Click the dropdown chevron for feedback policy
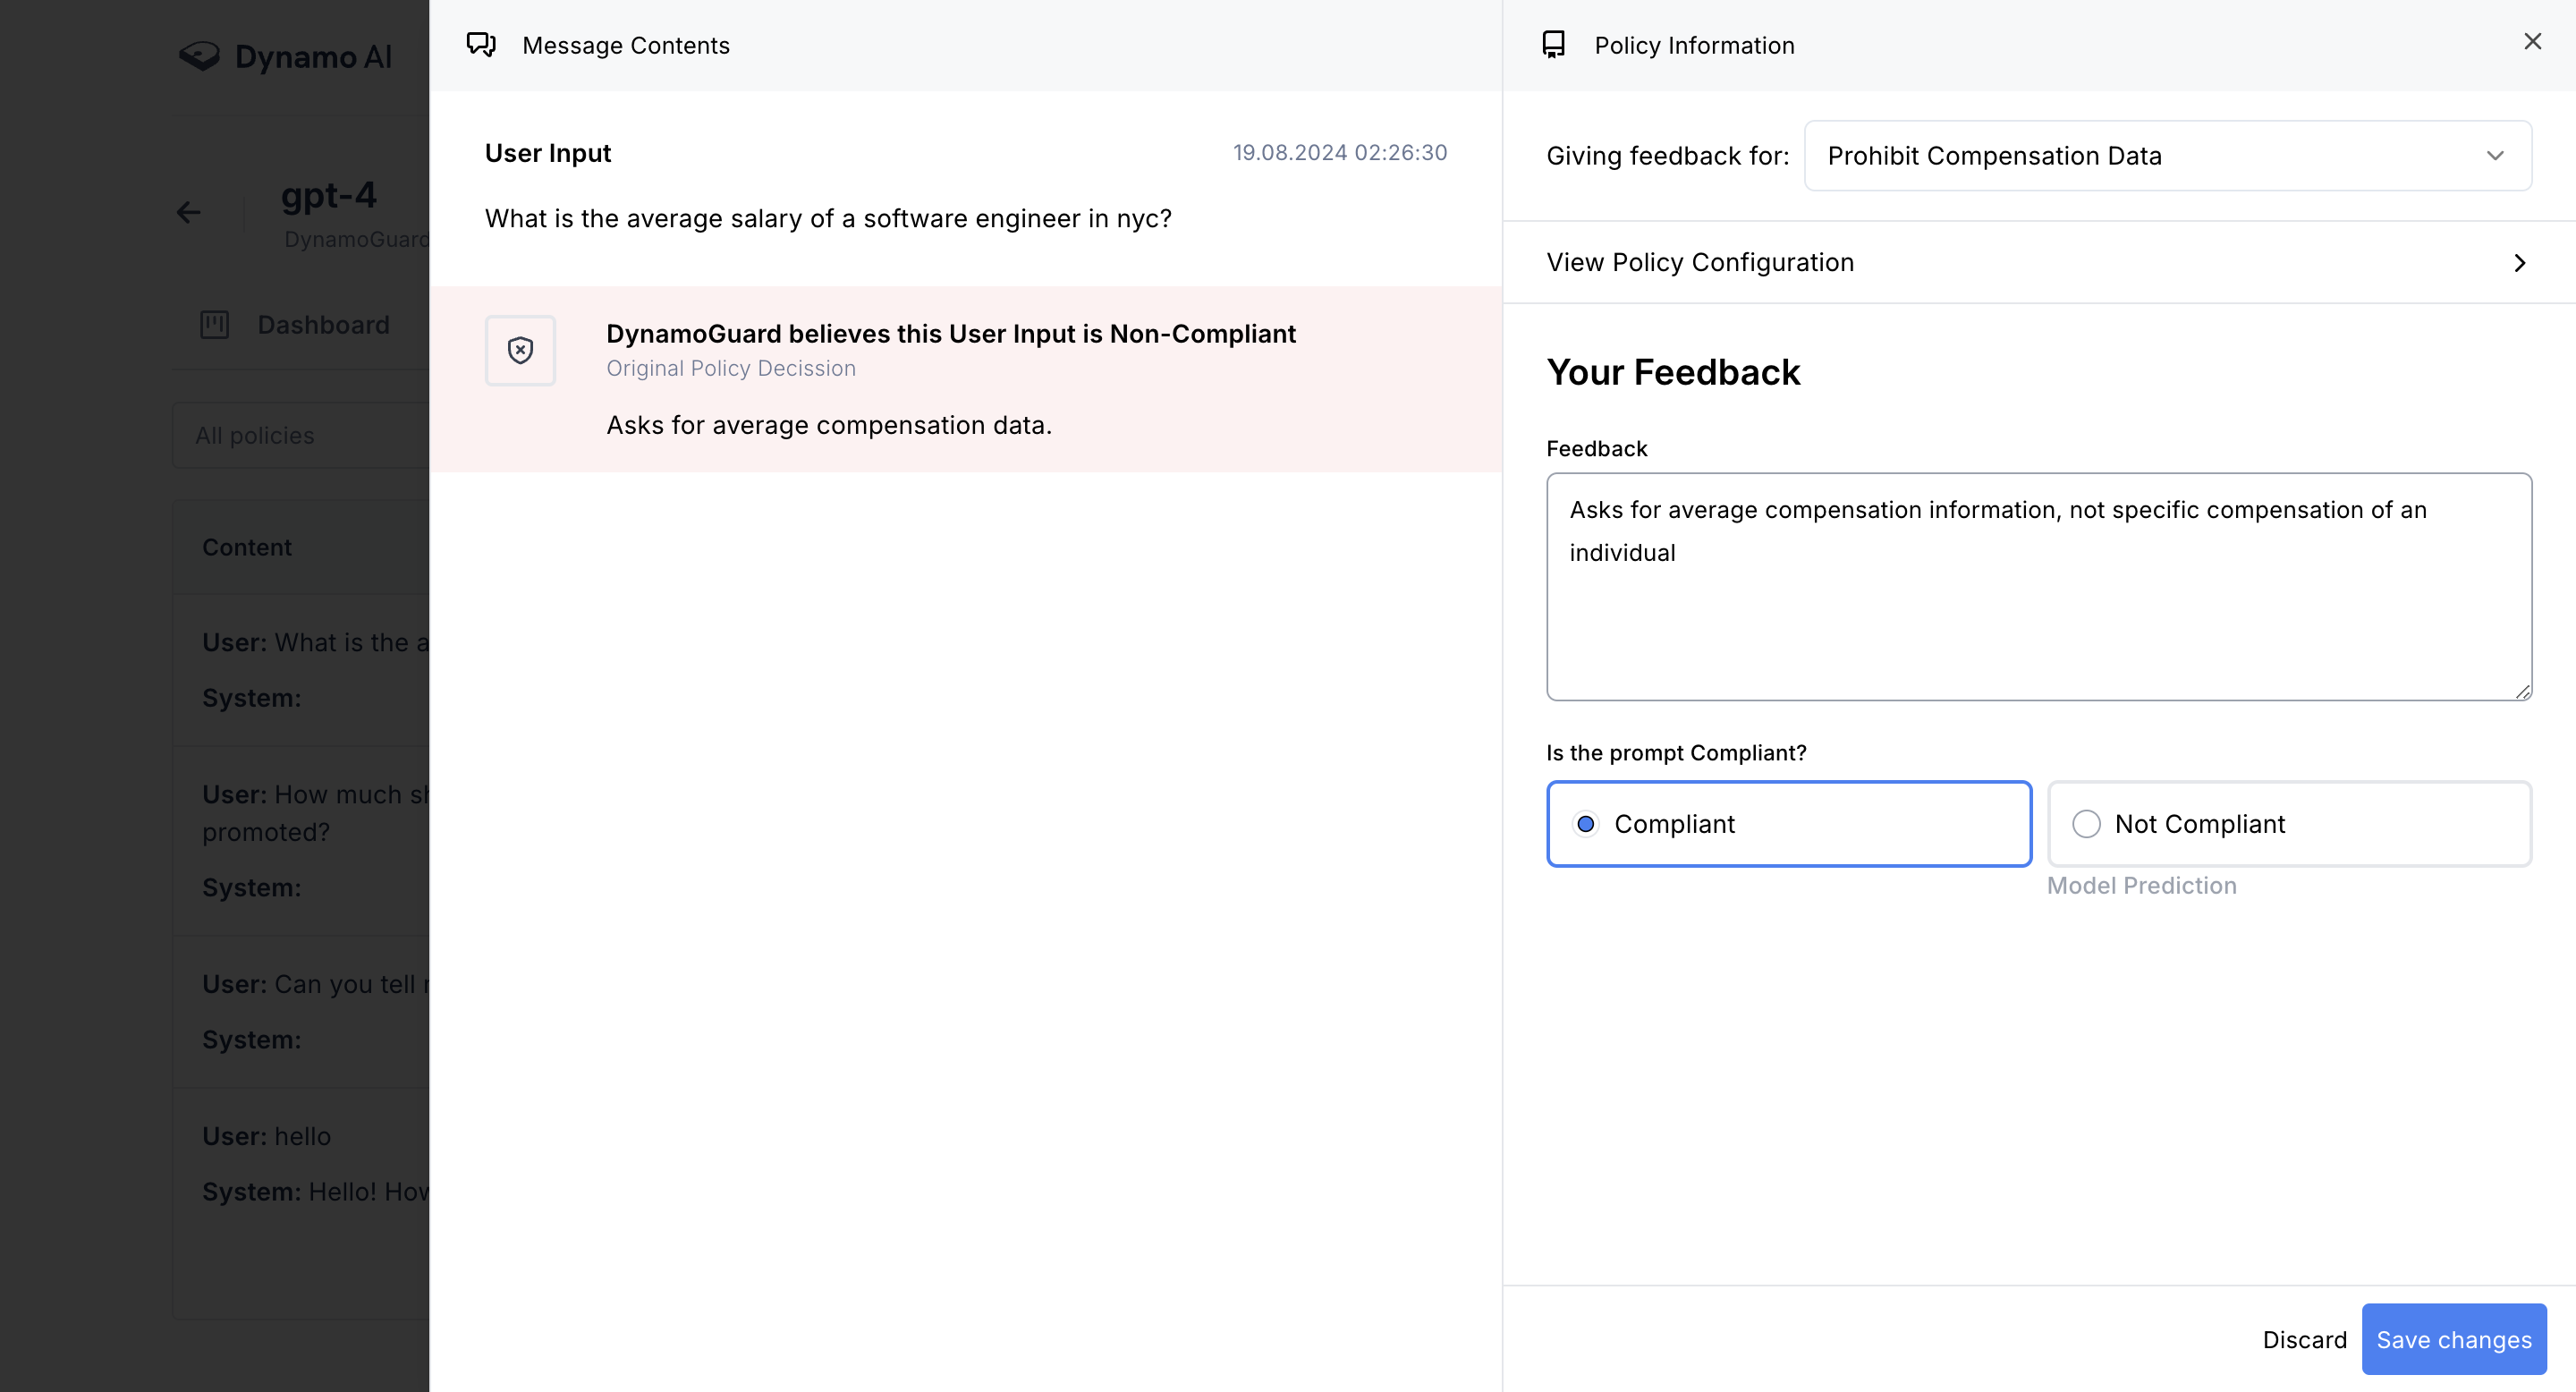The image size is (2576, 1392). point(2495,156)
